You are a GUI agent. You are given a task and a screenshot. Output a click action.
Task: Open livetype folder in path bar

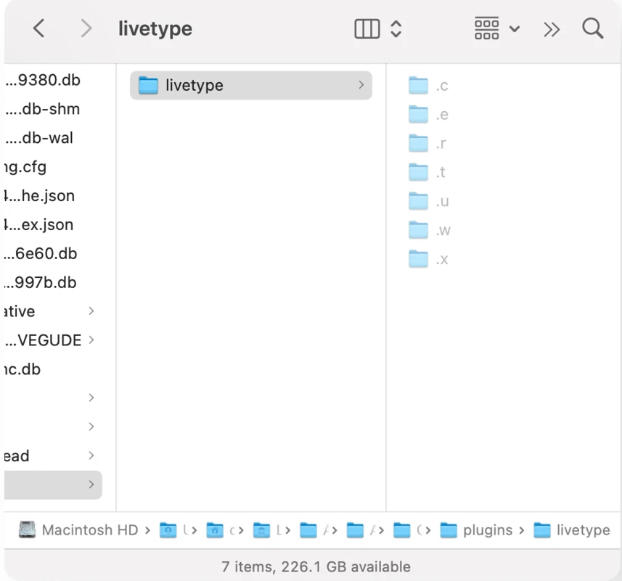click(x=572, y=530)
